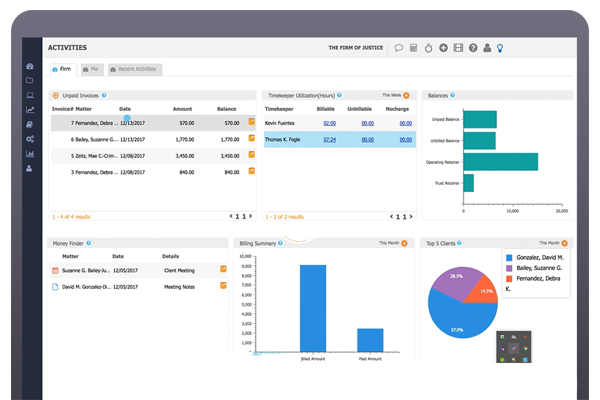Open the settings gears icon in sidebar

pyautogui.click(x=30, y=139)
